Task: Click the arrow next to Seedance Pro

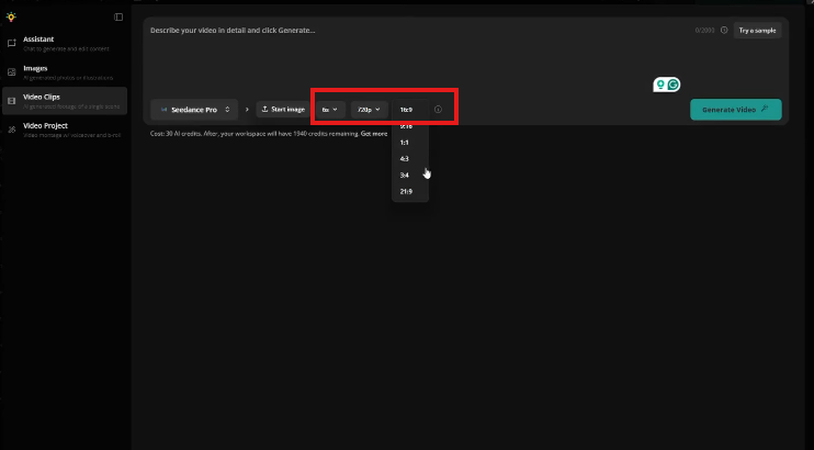Action: coord(247,110)
